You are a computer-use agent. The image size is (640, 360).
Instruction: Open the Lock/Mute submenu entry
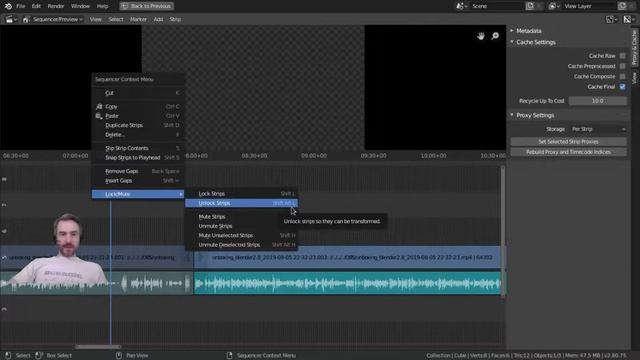pos(138,194)
